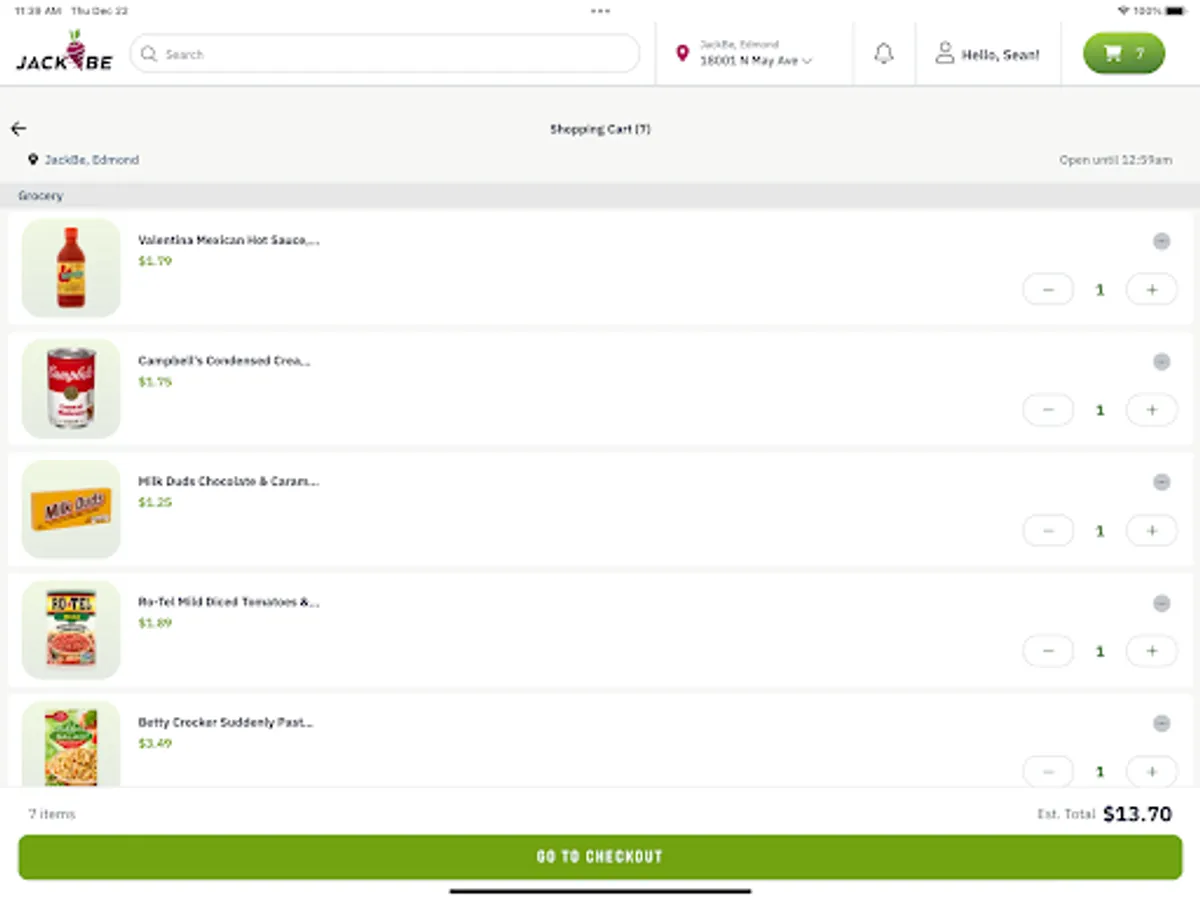Go back with the left arrow

click(x=18, y=129)
